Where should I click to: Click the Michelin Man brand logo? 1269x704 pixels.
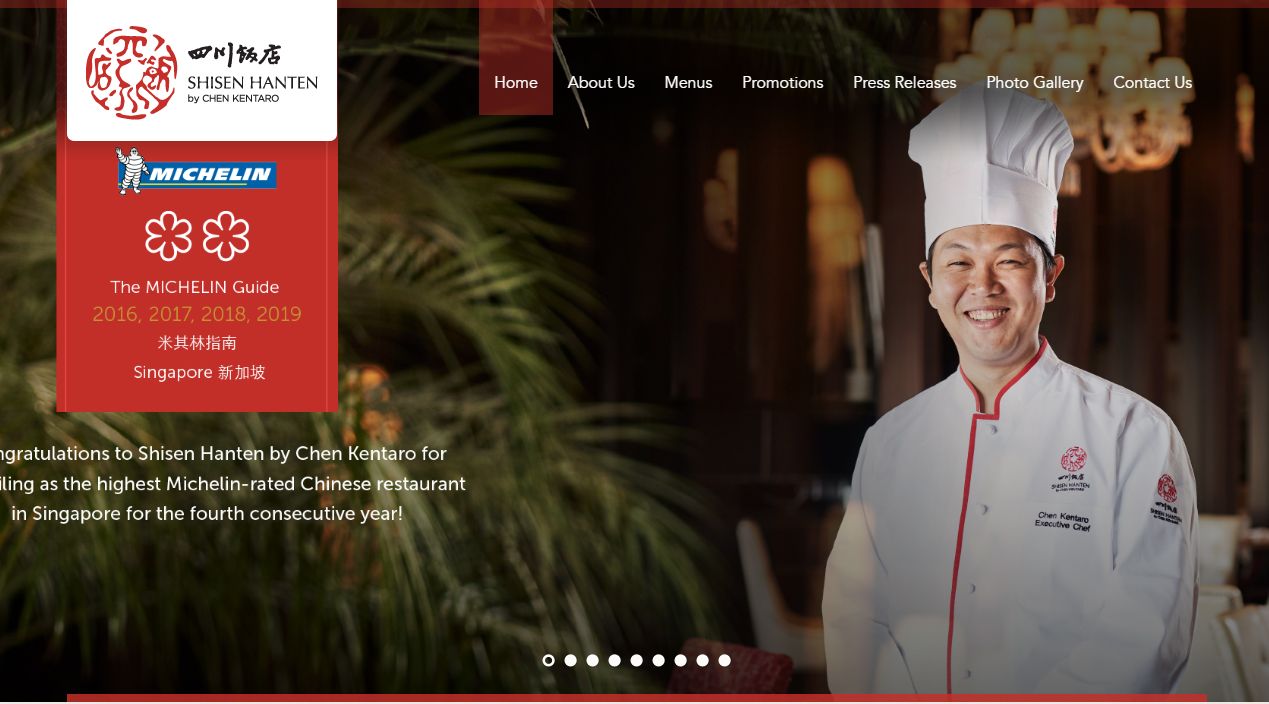(x=196, y=171)
